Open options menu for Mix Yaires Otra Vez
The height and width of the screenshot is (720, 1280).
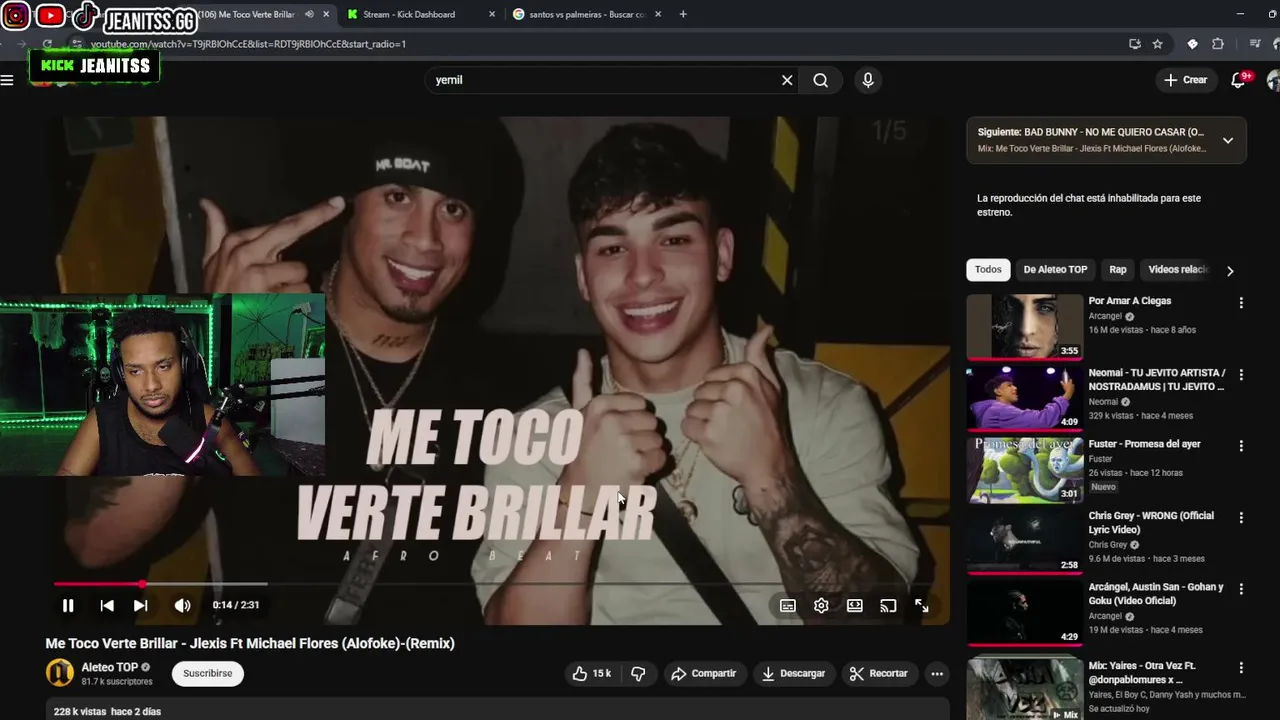pyautogui.click(x=1241, y=667)
